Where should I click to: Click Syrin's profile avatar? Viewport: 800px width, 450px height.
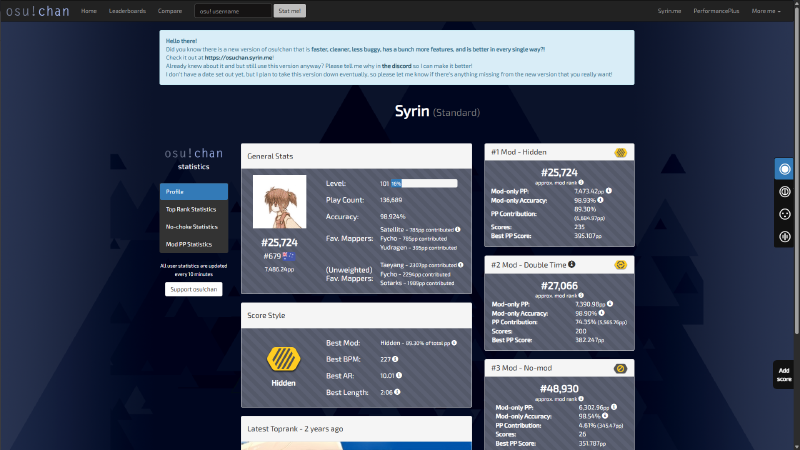280,202
